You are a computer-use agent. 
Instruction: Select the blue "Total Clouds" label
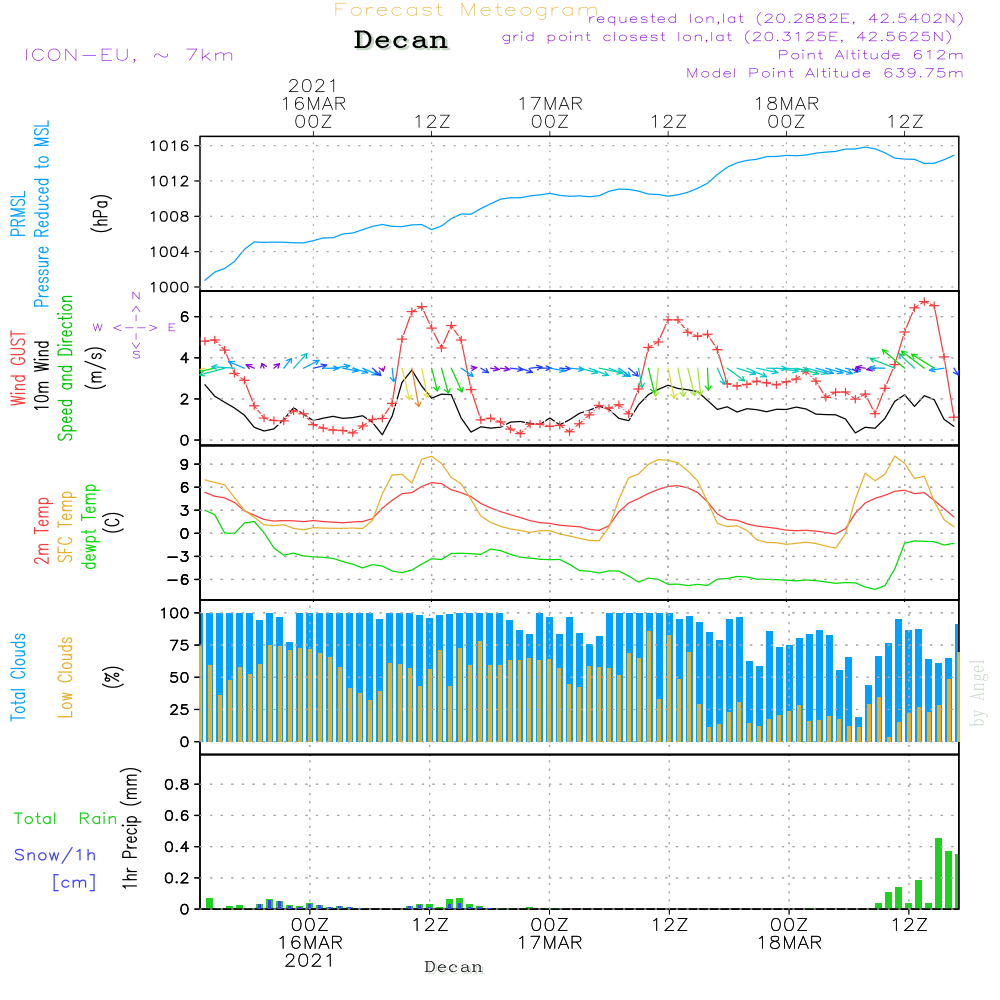[18, 677]
